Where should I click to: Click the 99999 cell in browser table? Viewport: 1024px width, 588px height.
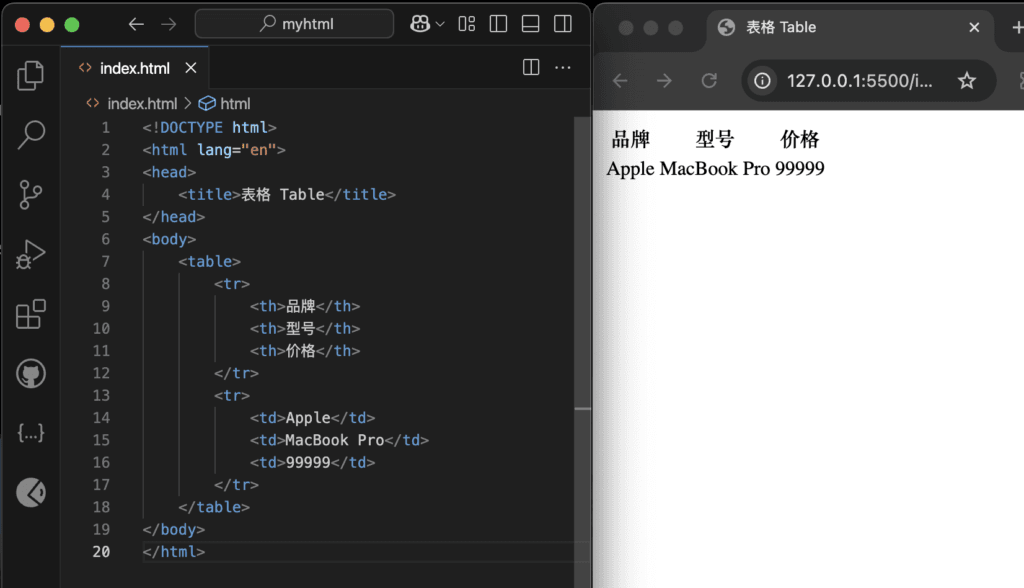pyautogui.click(x=799, y=169)
